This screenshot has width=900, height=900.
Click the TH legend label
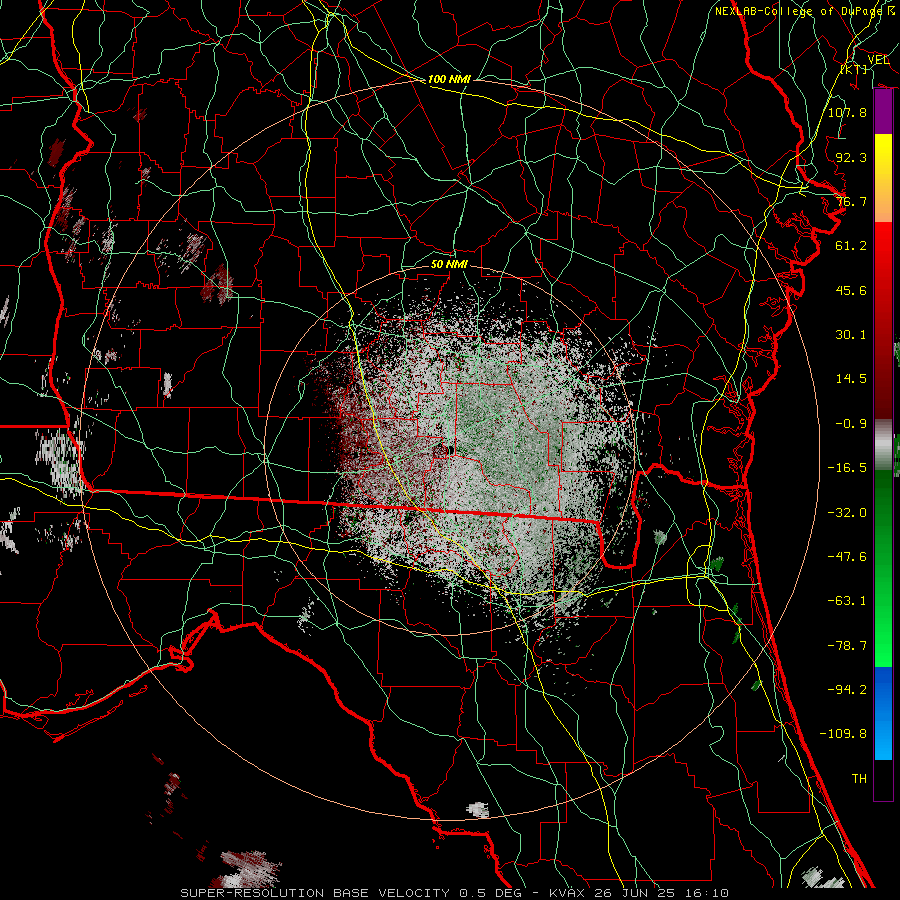859,778
